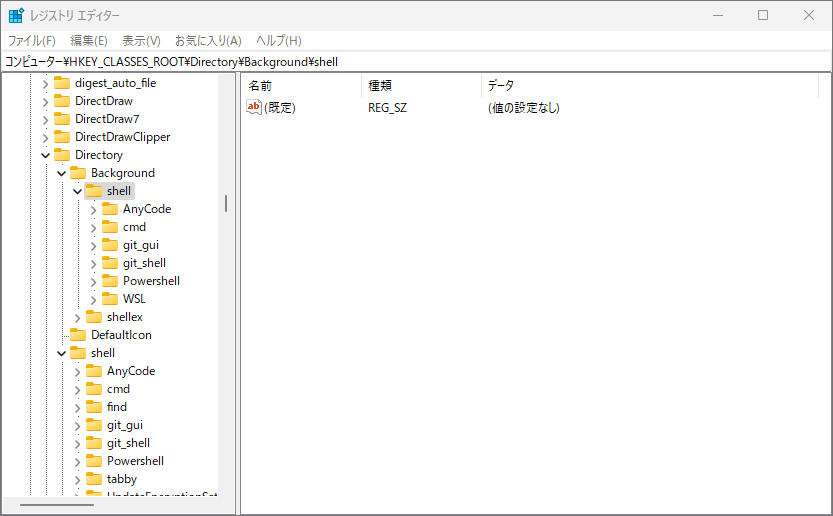Viewport: 833px width, 516px height.
Task: Expand the DirectDraw7 key
Action: [46, 120]
